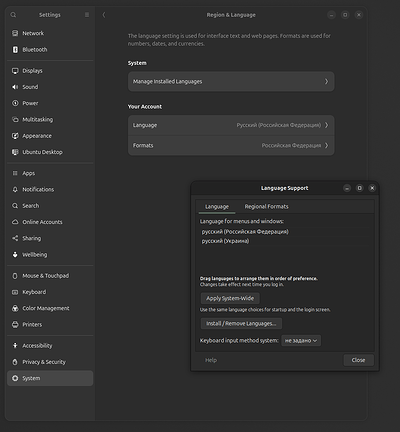Click the Keyboard icon in the sidebar

pos(15,292)
